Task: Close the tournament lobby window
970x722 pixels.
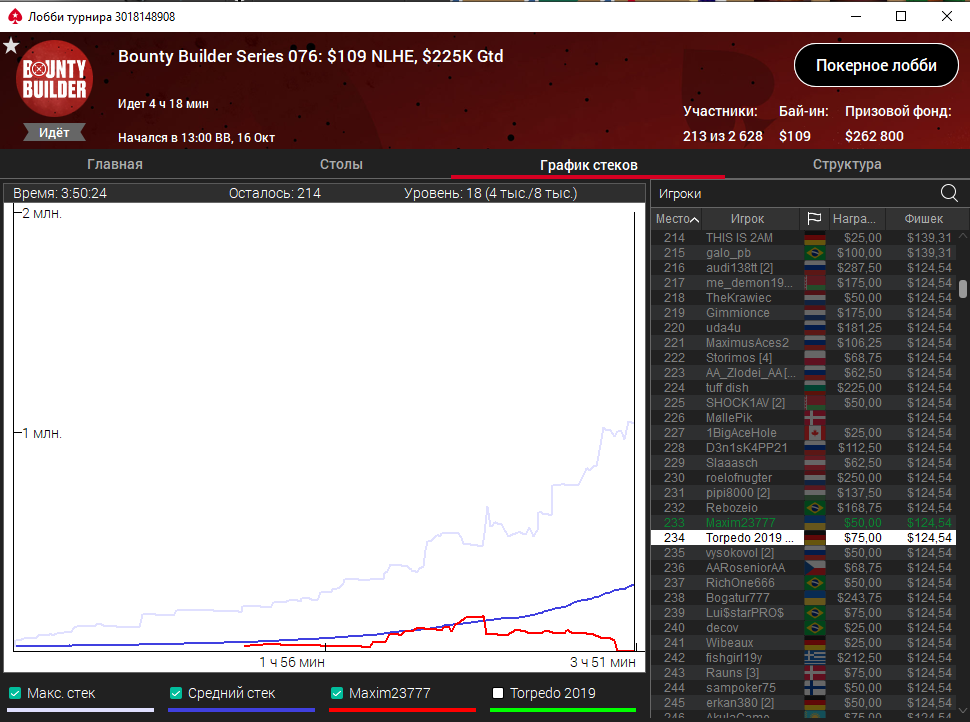Action: click(946, 17)
